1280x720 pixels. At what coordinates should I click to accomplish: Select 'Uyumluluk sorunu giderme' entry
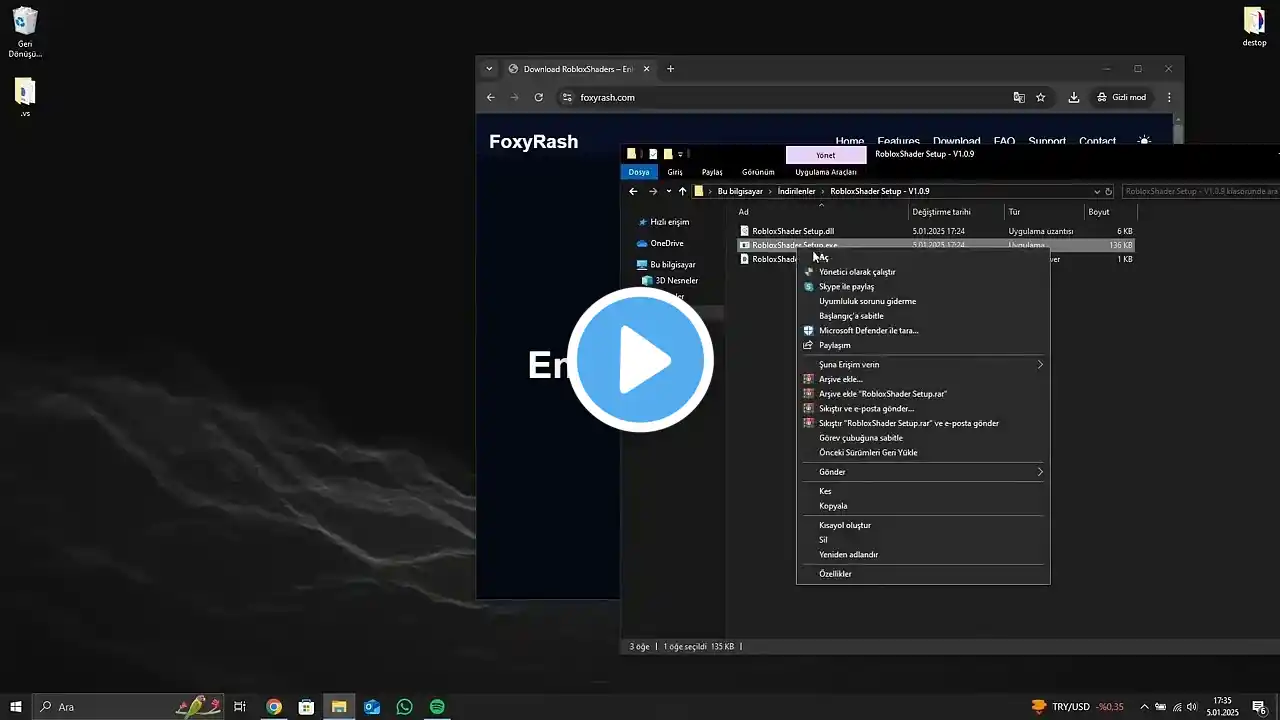[867, 301]
